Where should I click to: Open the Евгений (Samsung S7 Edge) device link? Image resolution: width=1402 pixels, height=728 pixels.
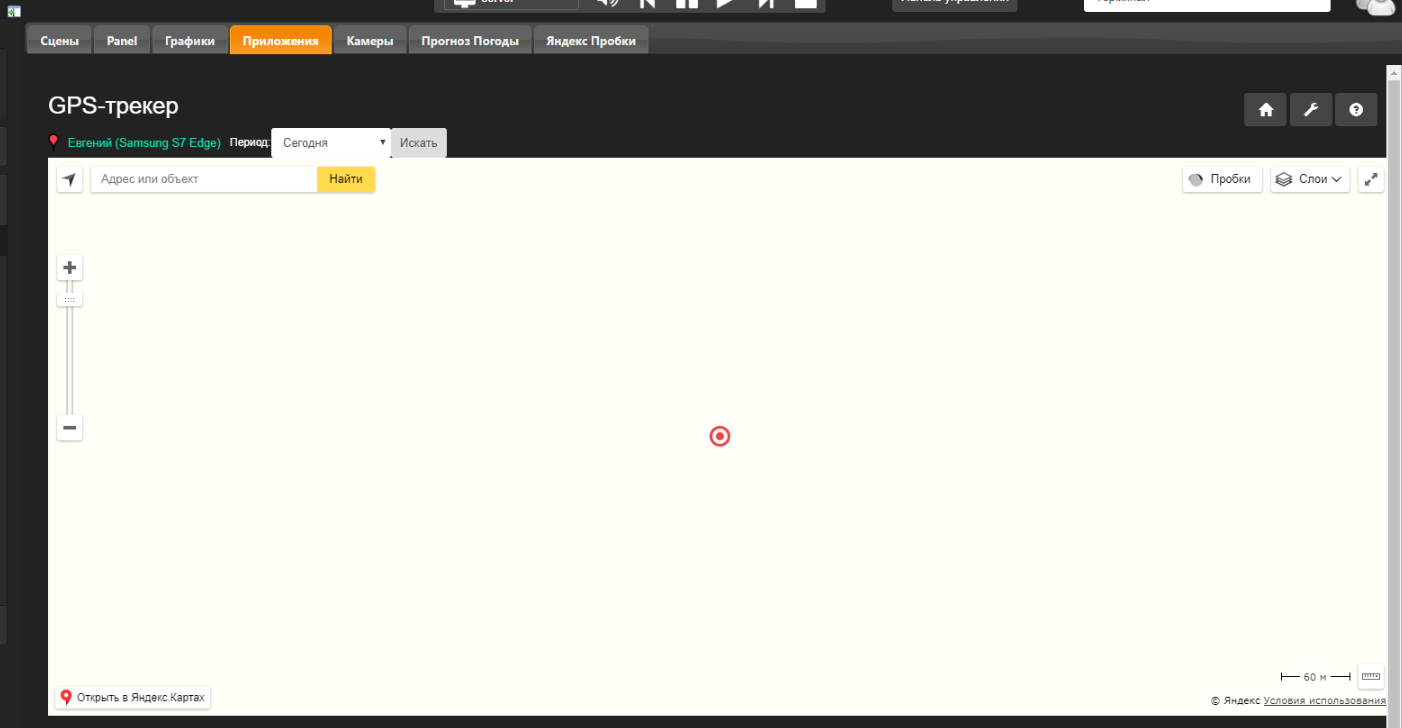144,143
